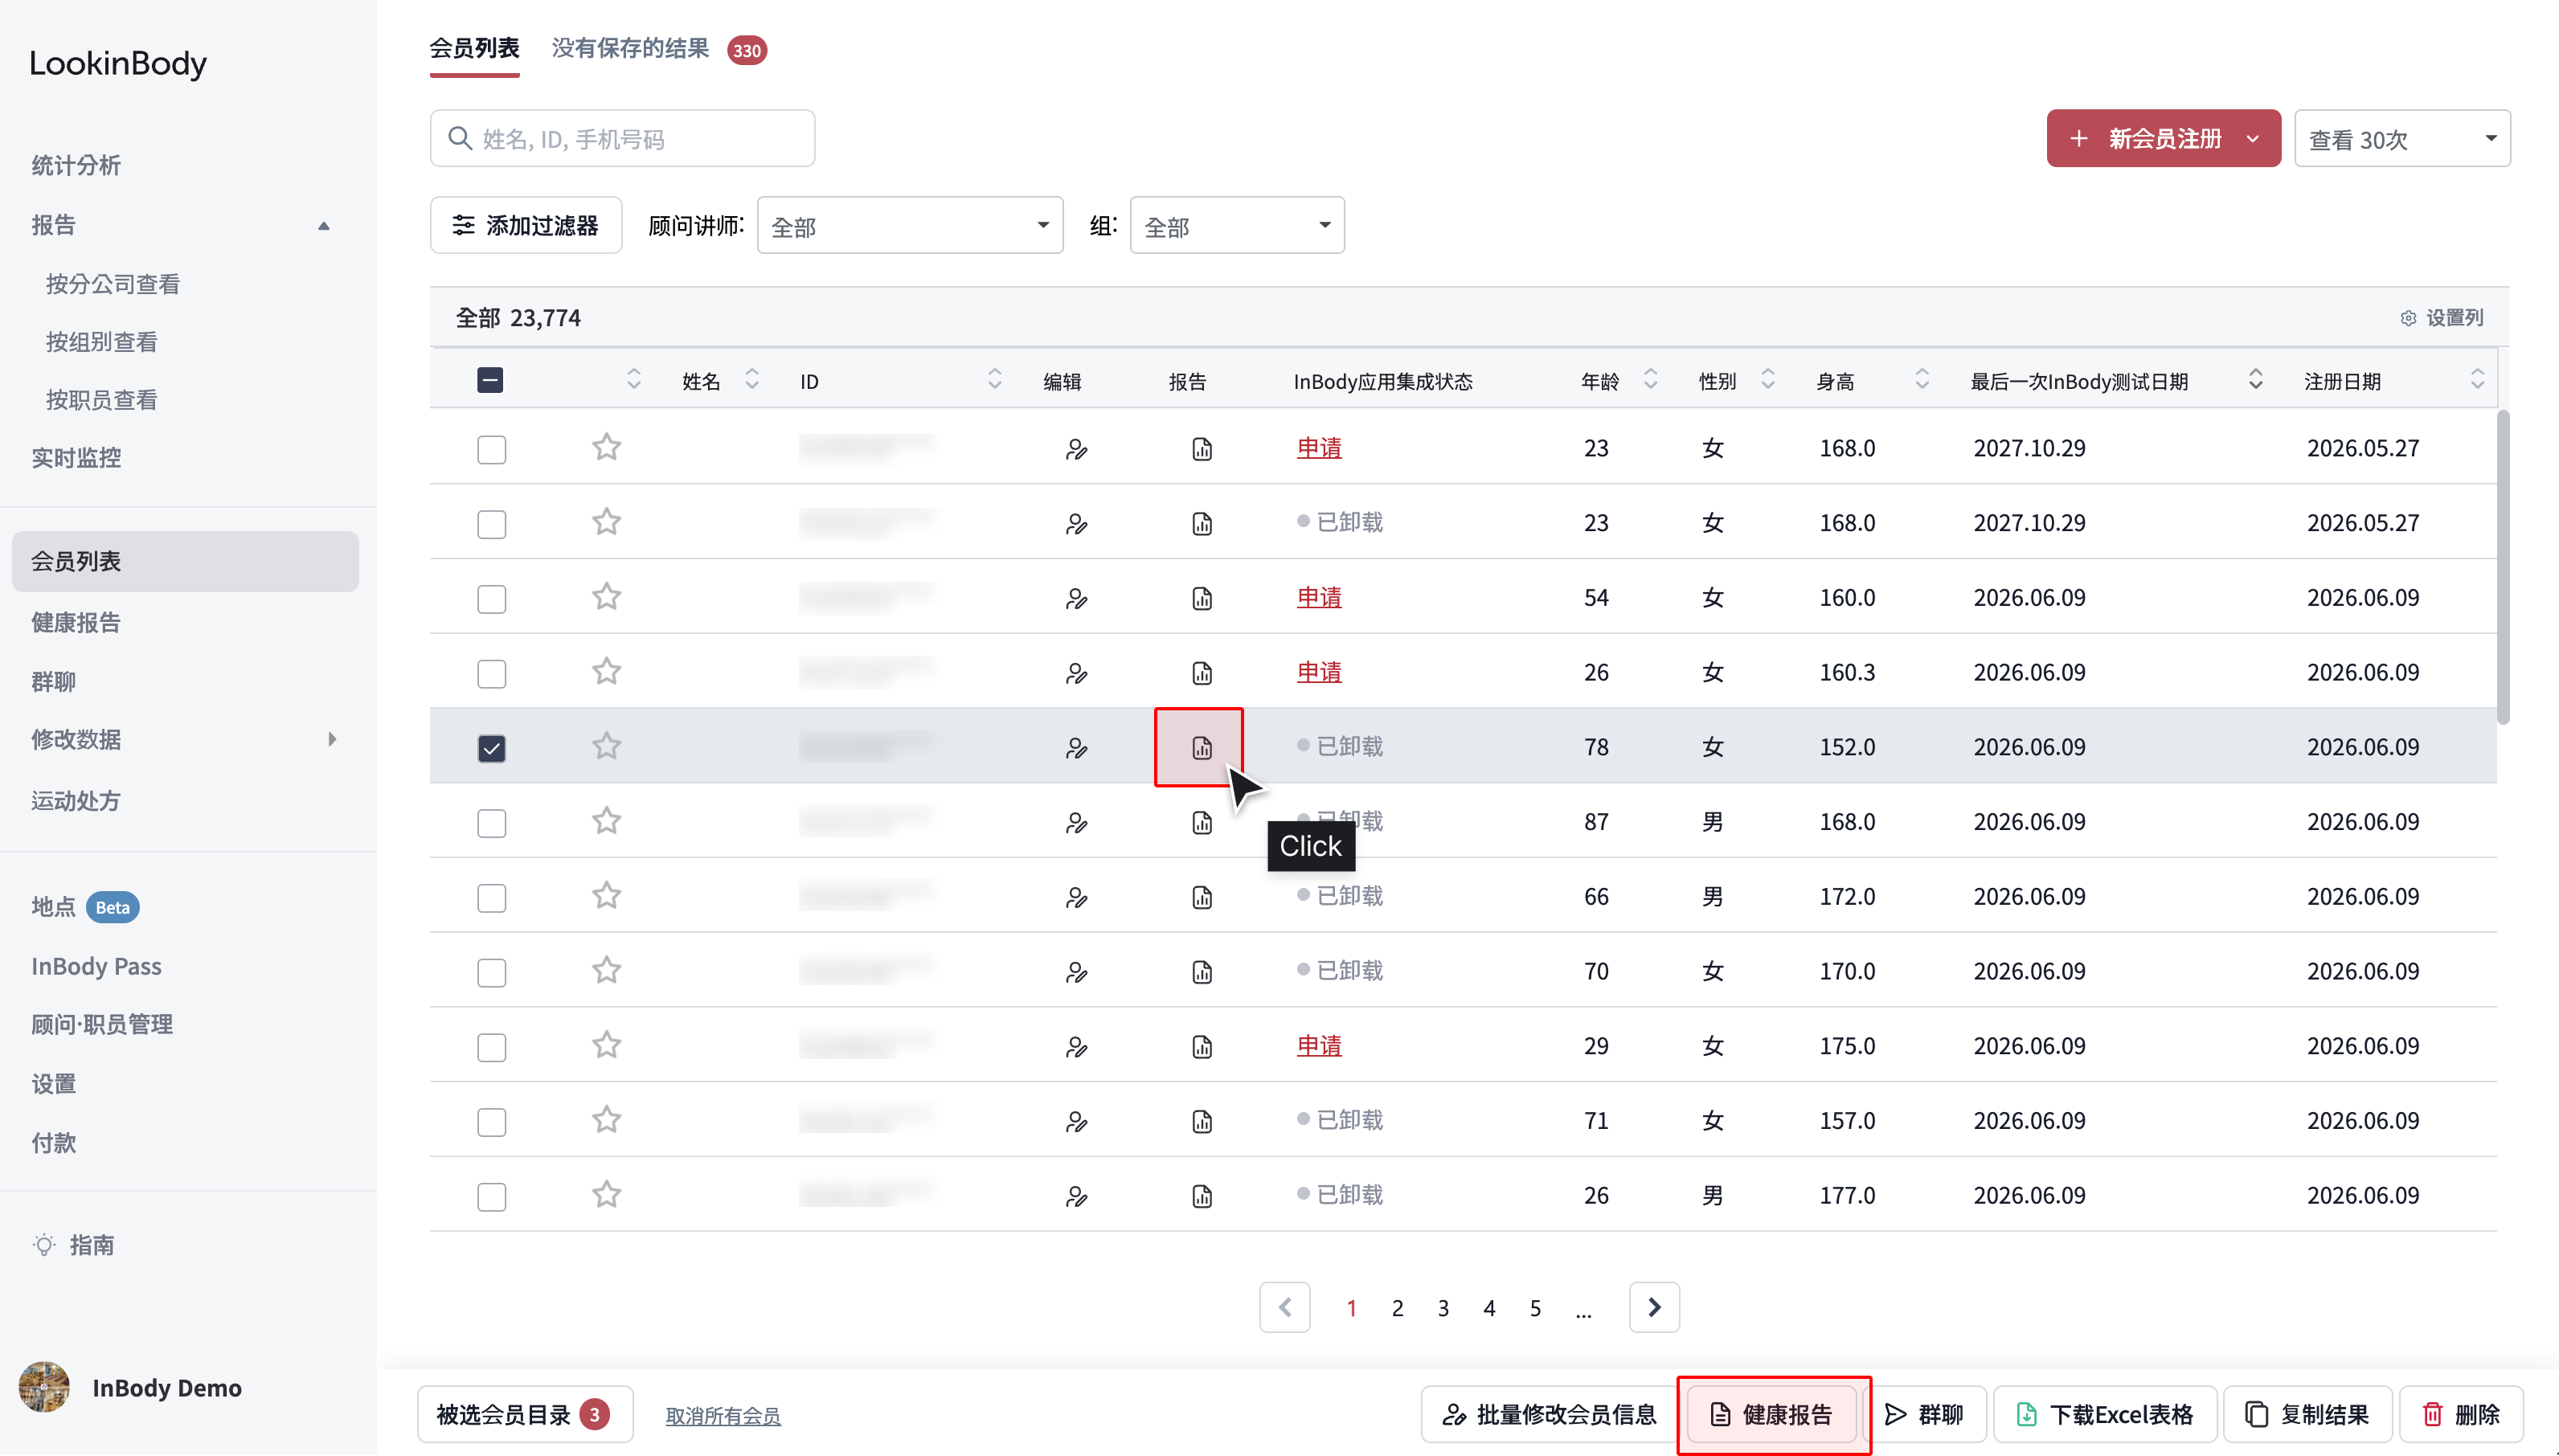
Task: Sort by 注册日期 column arrows
Action: pyautogui.click(x=2476, y=380)
